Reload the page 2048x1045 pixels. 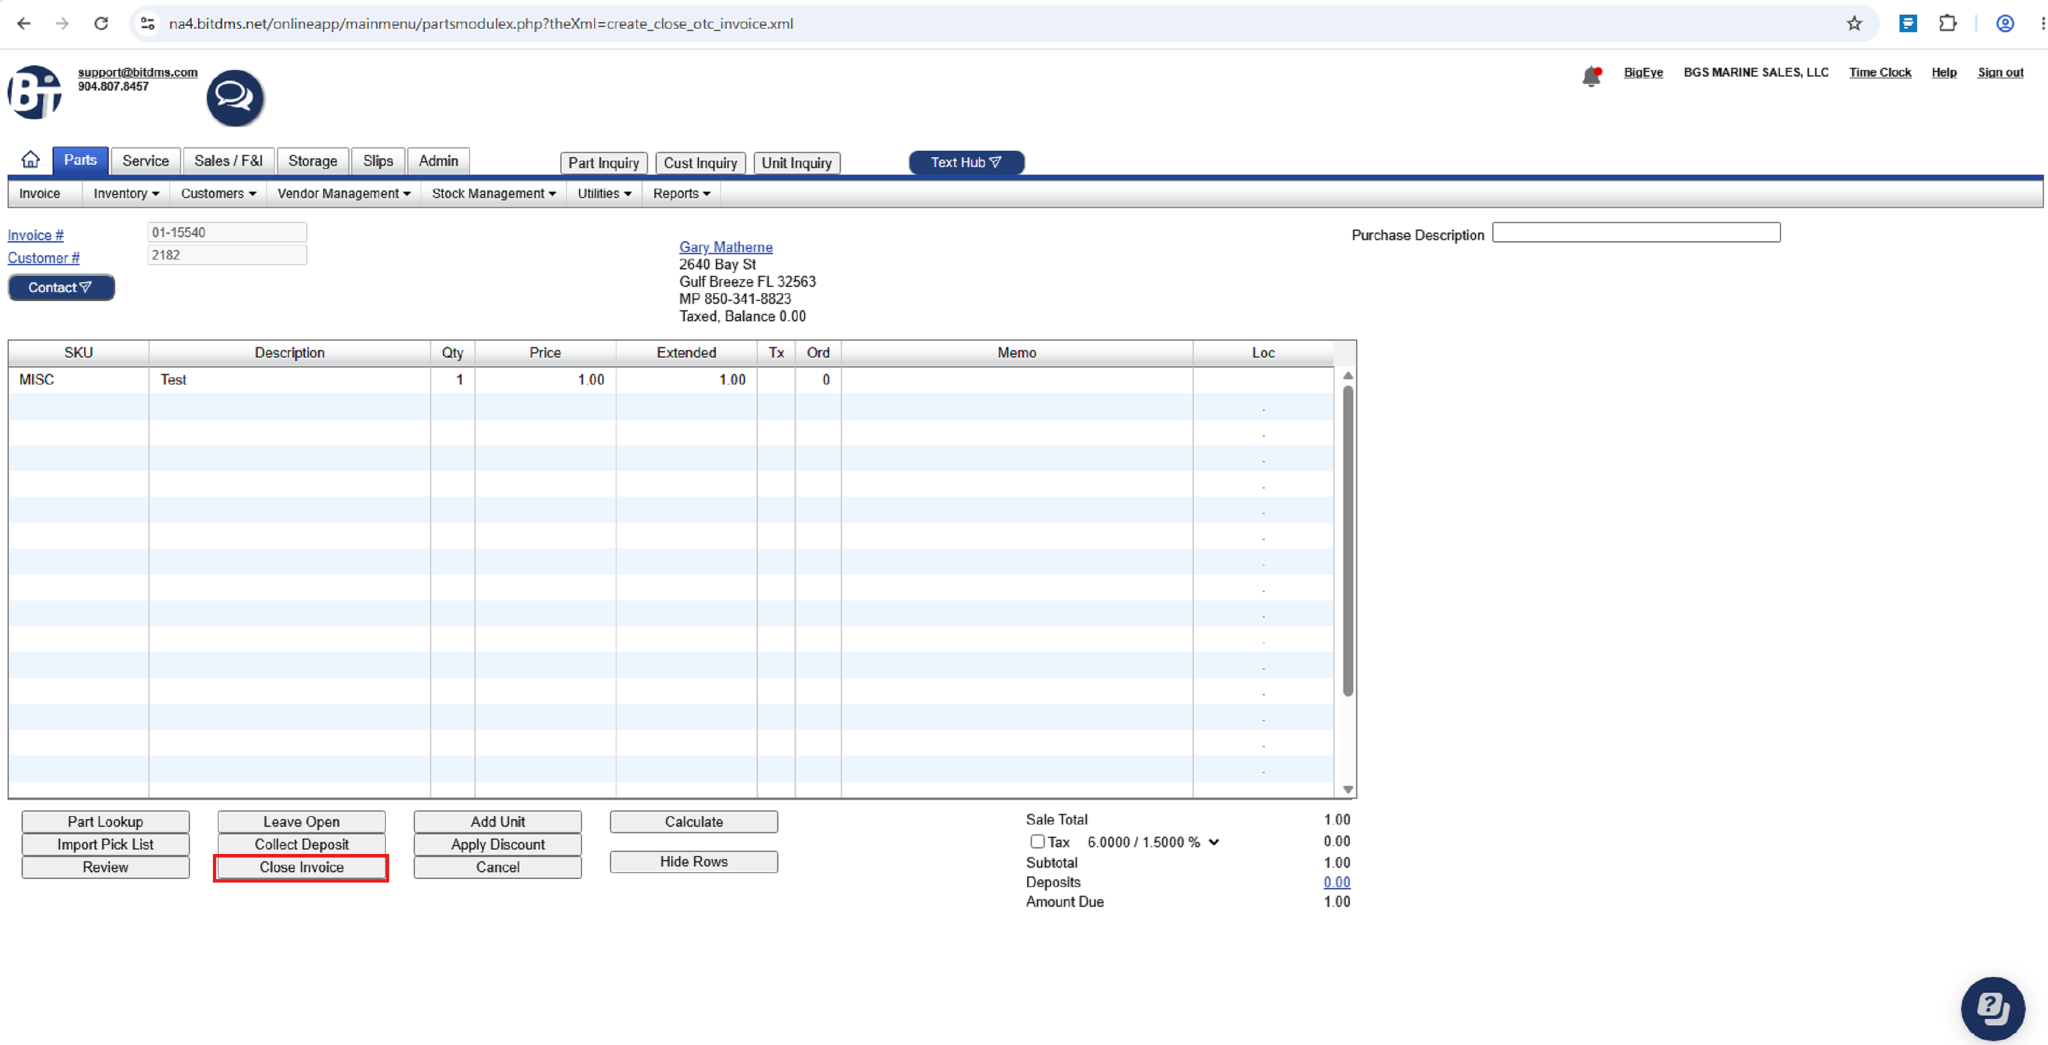(x=101, y=23)
